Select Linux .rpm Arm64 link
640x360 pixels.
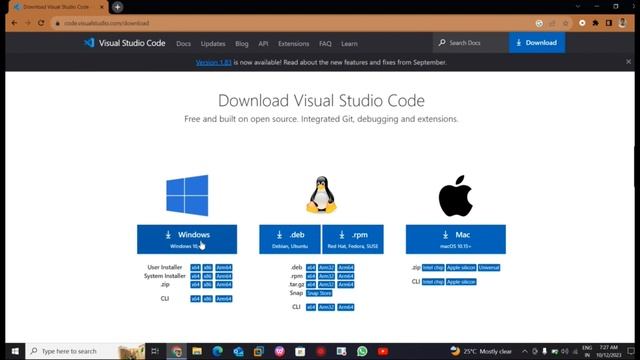click(346, 276)
